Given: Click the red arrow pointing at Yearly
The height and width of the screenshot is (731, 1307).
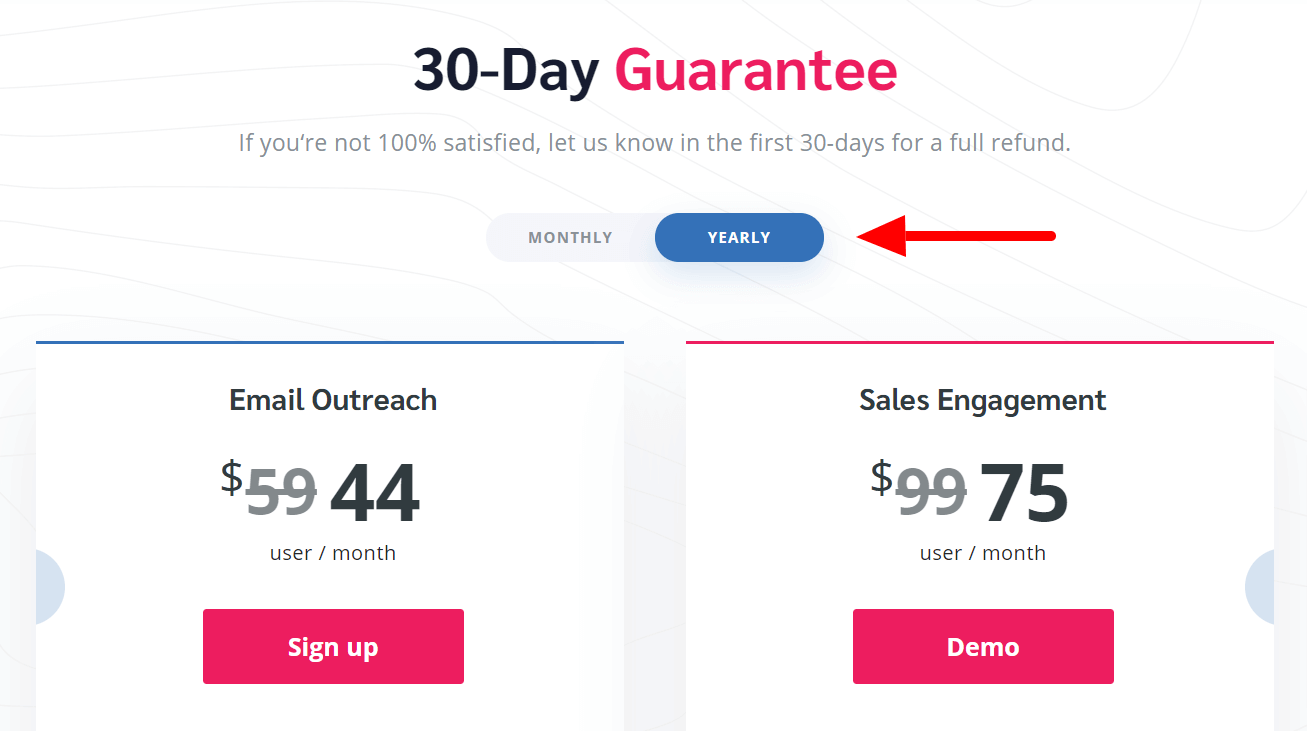Looking at the screenshot, I should pyautogui.click(x=955, y=236).
